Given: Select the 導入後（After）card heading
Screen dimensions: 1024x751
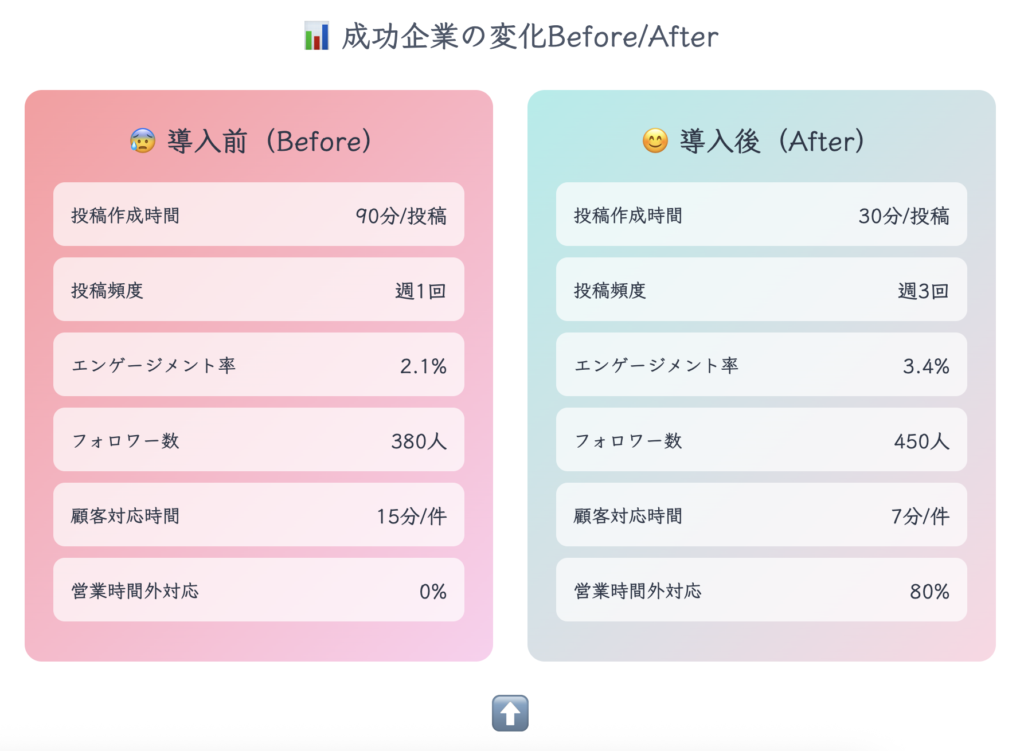Looking at the screenshot, I should (771, 142).
